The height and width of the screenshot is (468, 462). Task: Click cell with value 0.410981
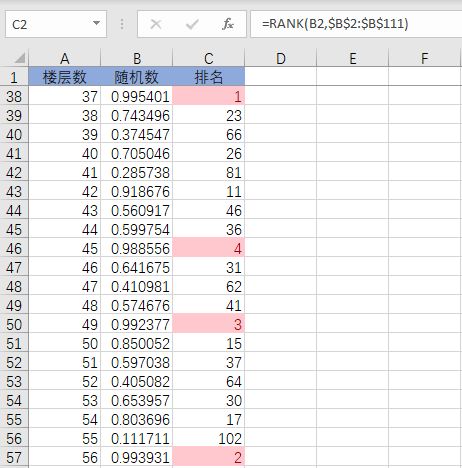click(x=137, y=286)
